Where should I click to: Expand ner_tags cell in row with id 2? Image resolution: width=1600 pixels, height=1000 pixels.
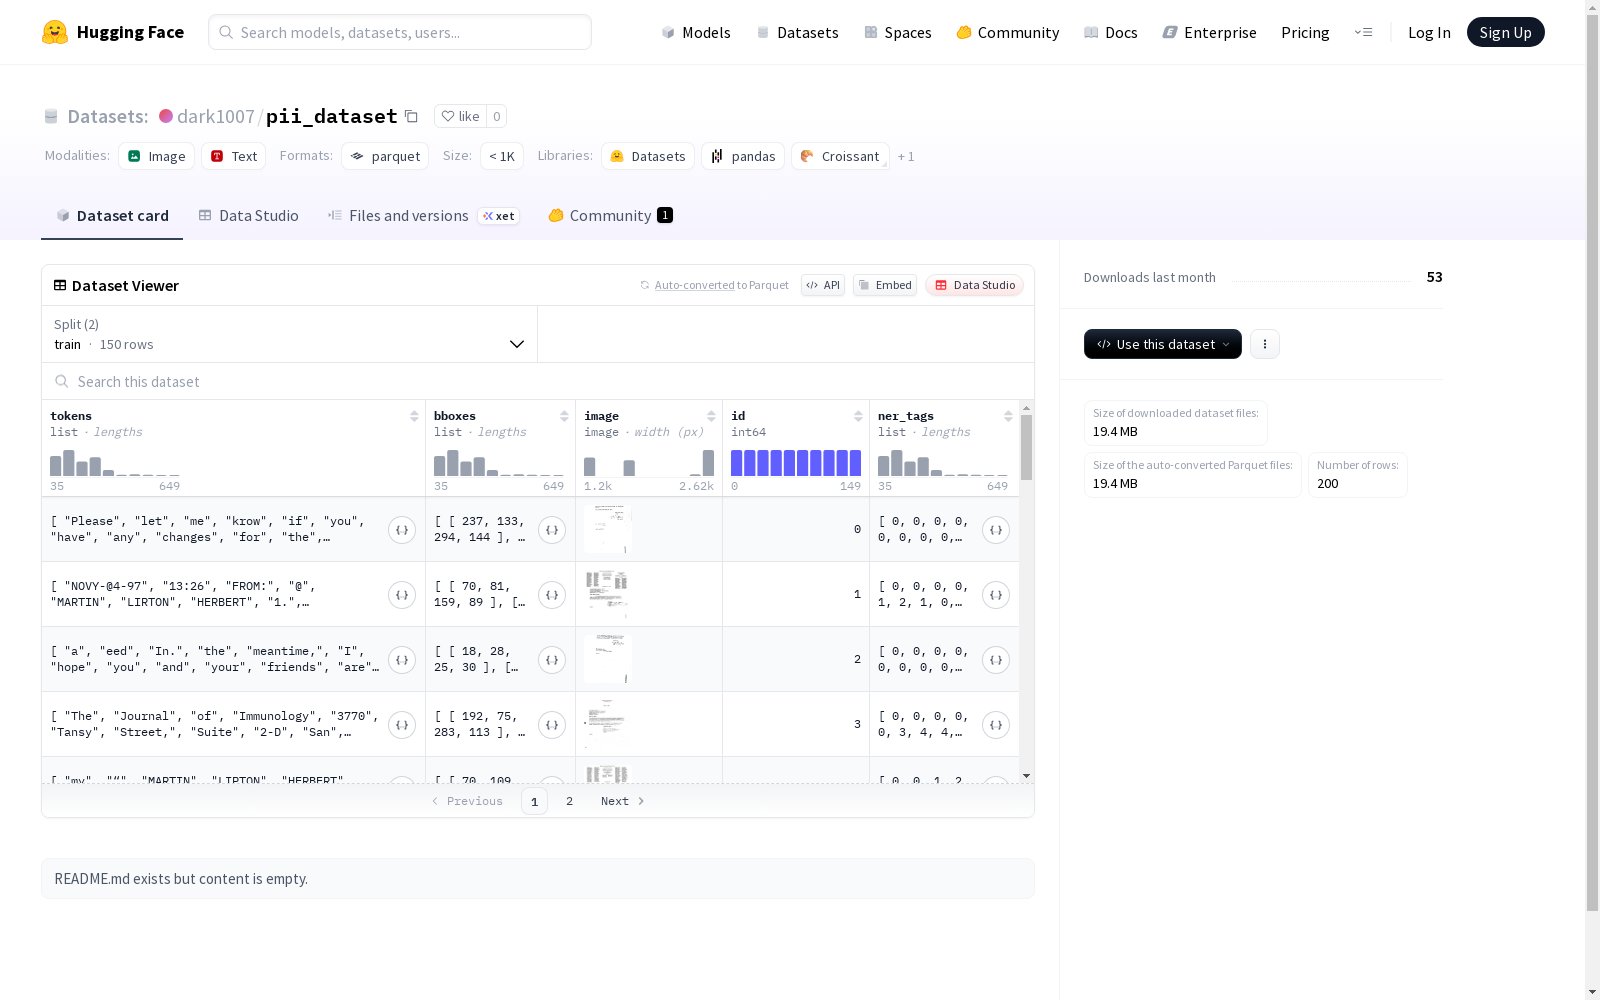[996, 660]
